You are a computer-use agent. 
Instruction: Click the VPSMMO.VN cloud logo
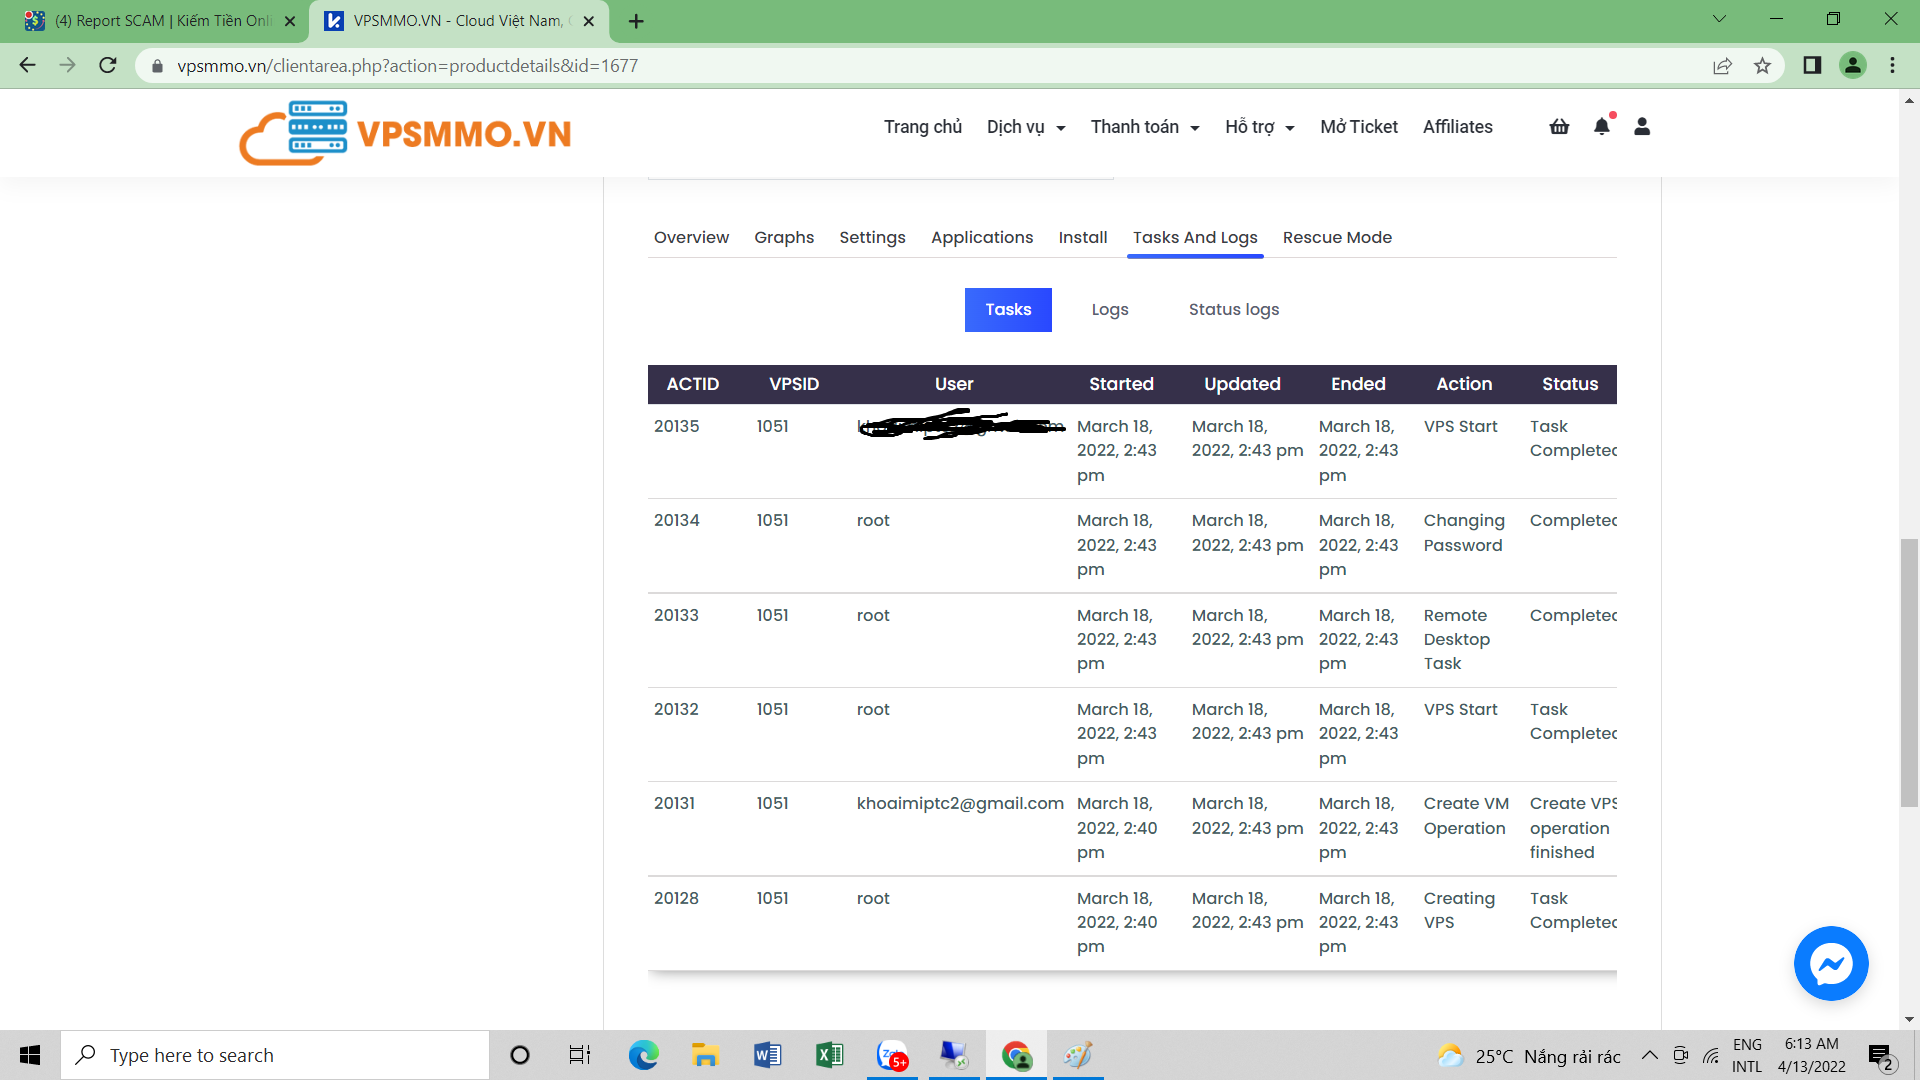(405, 133)
